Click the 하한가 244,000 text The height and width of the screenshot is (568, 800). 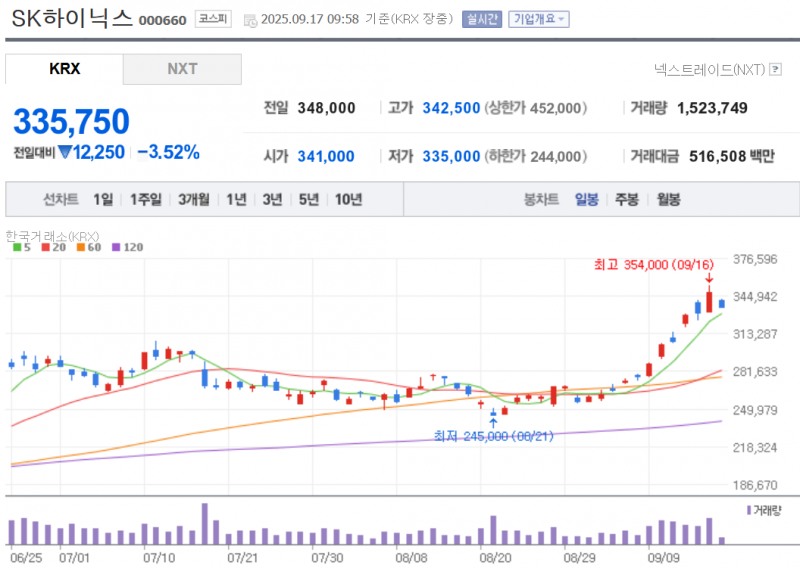tap(536, 156)
